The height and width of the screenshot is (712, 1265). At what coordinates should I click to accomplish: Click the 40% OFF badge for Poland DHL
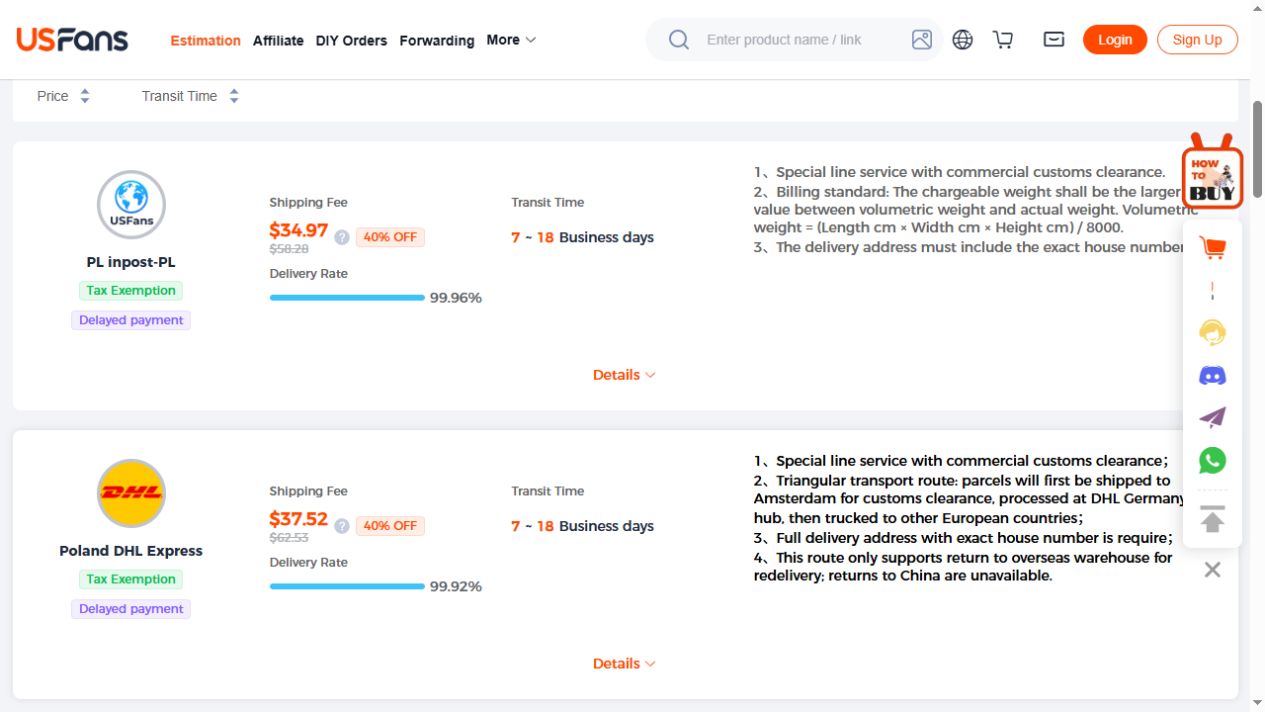[390, 526]
